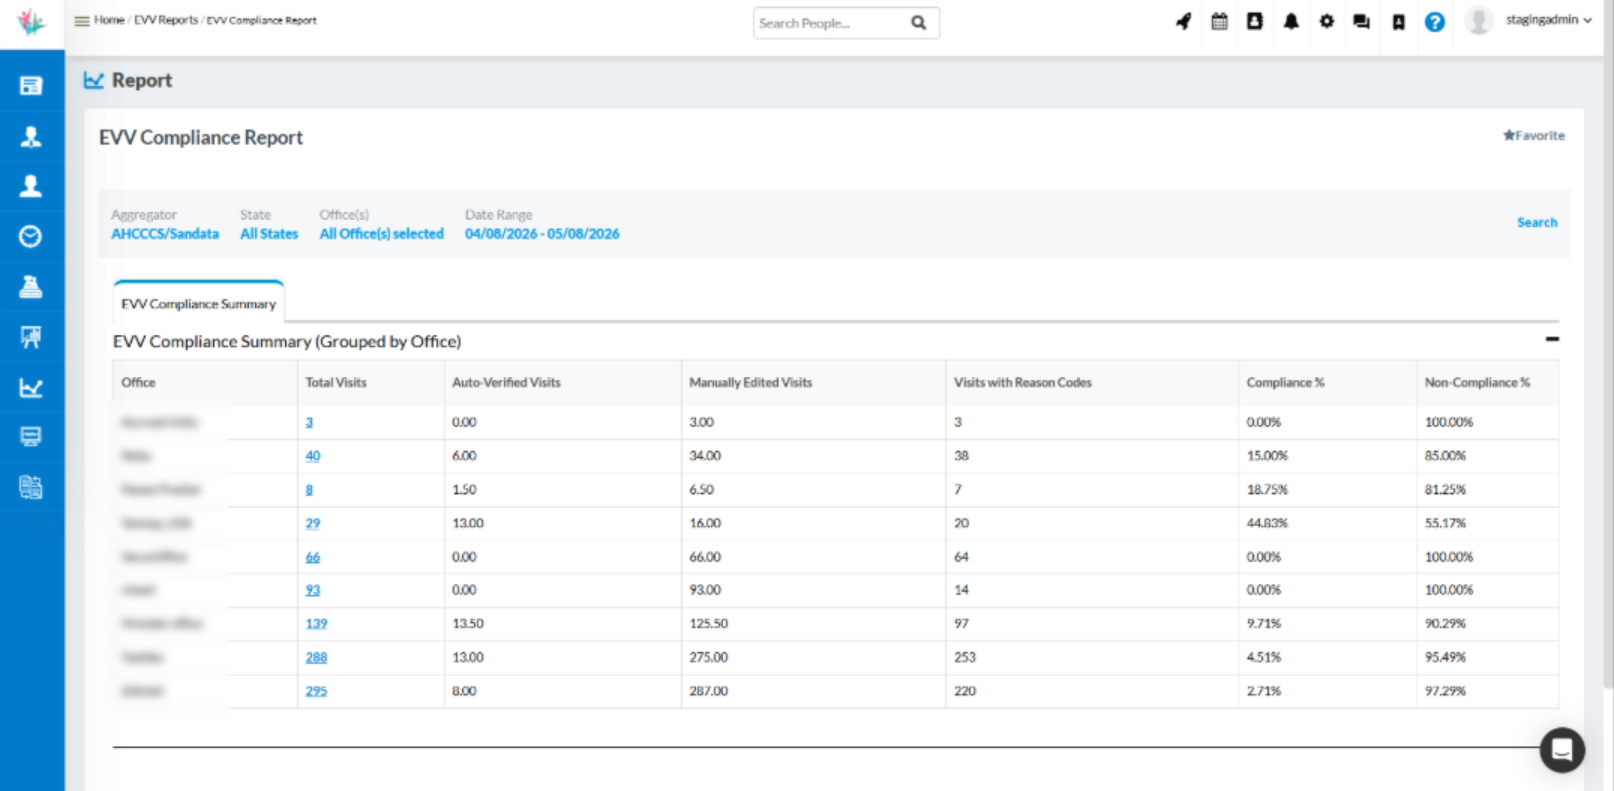Click the app logo in the corner

click(x=32, y=21)
